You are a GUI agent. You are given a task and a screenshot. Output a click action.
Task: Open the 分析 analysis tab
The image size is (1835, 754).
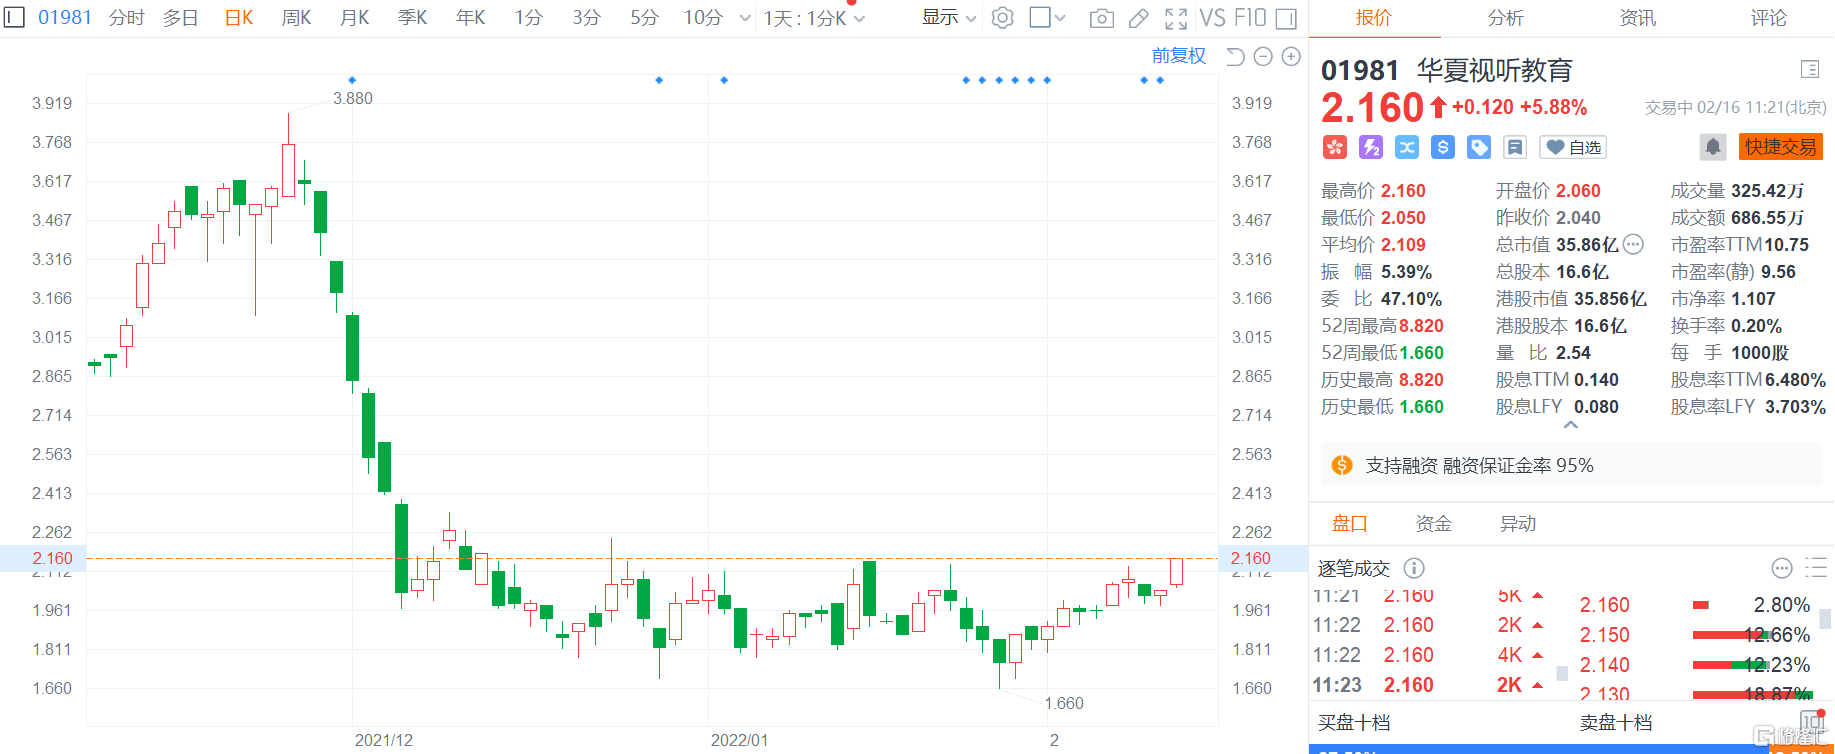coord(1505,18)
